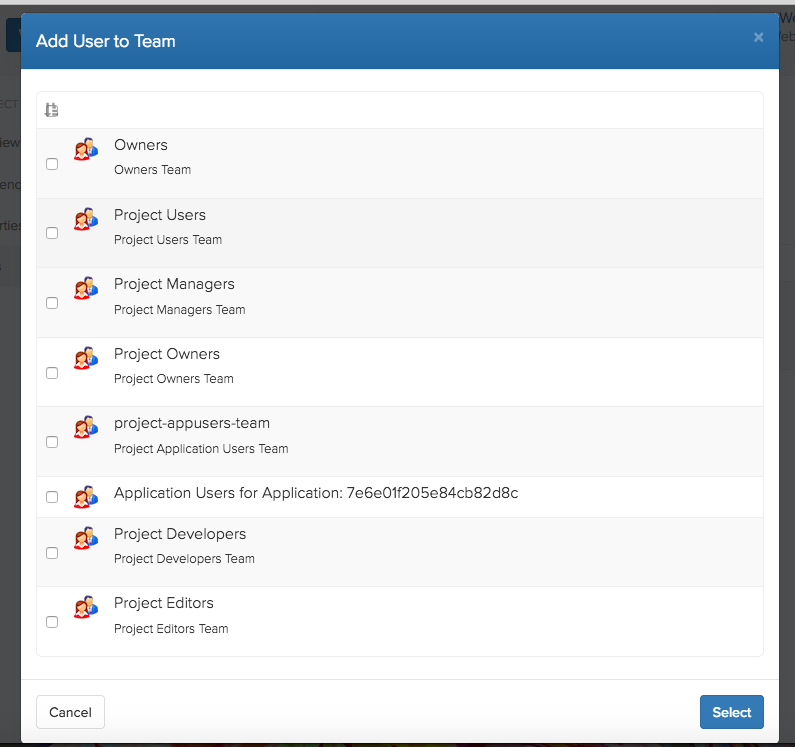Check the Owners team checkbox
795x747 pixels.
pos(52,164)
